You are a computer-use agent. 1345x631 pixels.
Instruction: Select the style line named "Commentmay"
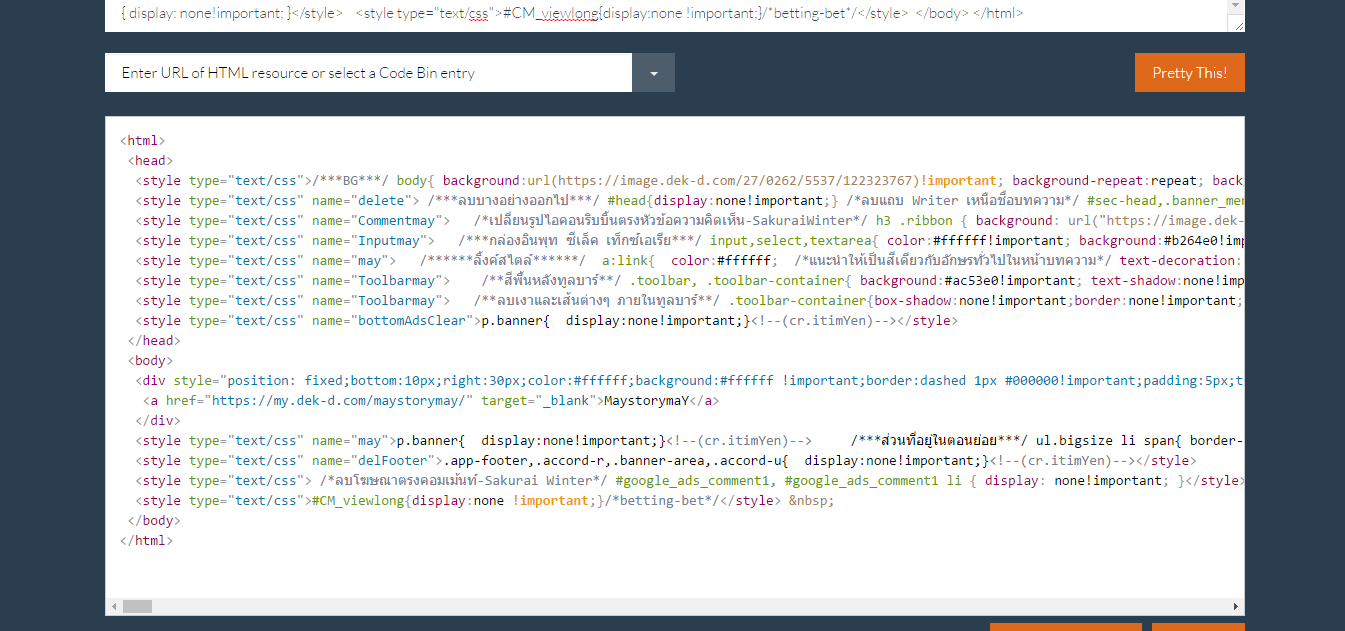coord(690,221)
